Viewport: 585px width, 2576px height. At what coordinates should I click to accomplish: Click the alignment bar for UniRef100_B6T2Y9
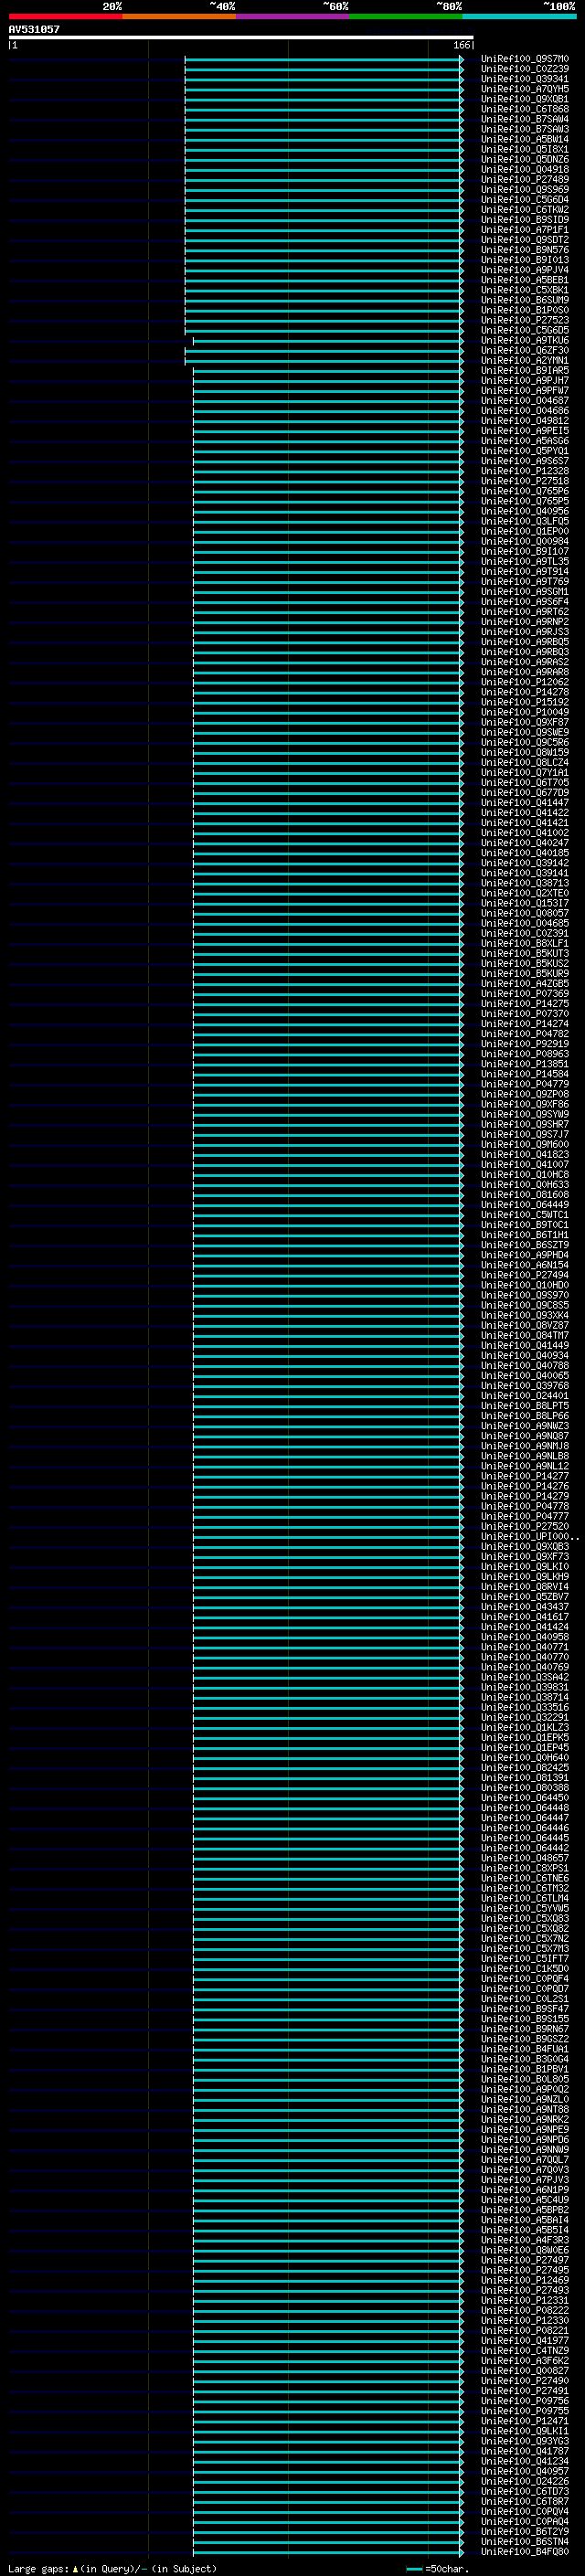(328, 2531)
